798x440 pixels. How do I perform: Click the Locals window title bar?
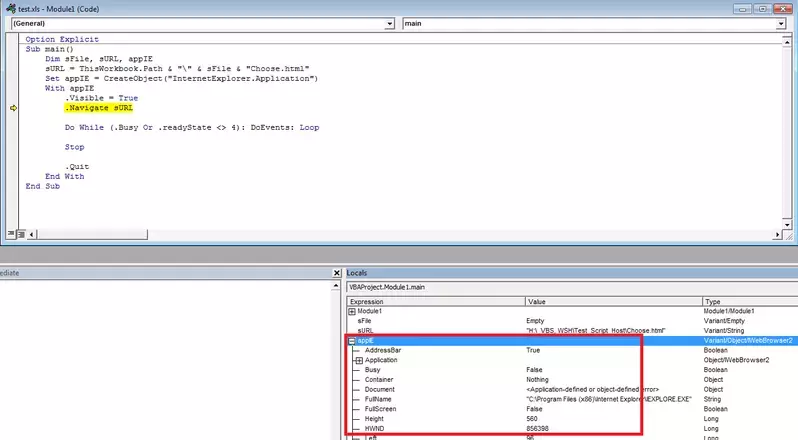572,273
